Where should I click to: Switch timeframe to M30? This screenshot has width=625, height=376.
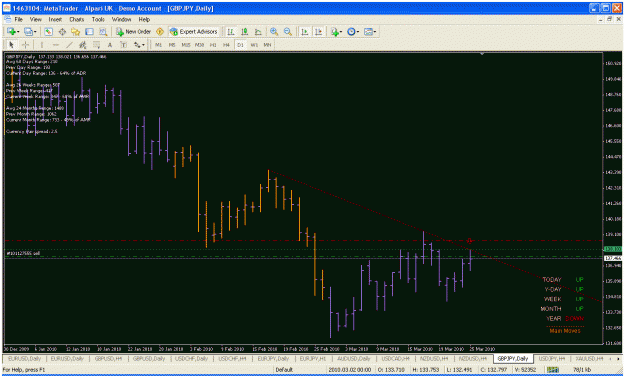point(199,45)
